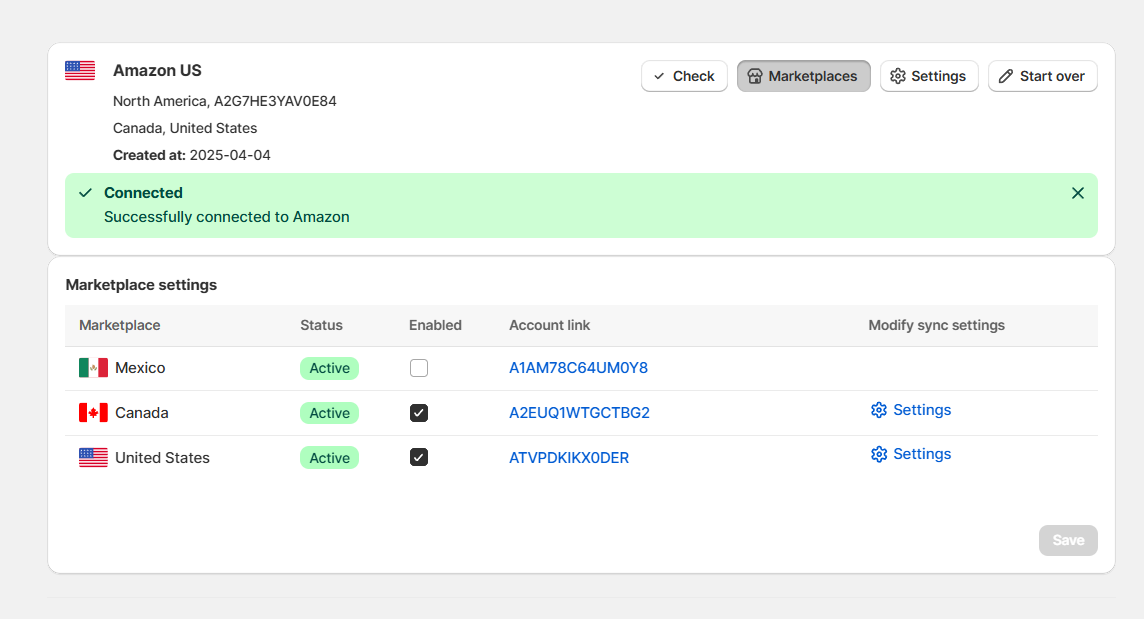Open account link A2EUQ1WTGCTBG2

point(579,413)
